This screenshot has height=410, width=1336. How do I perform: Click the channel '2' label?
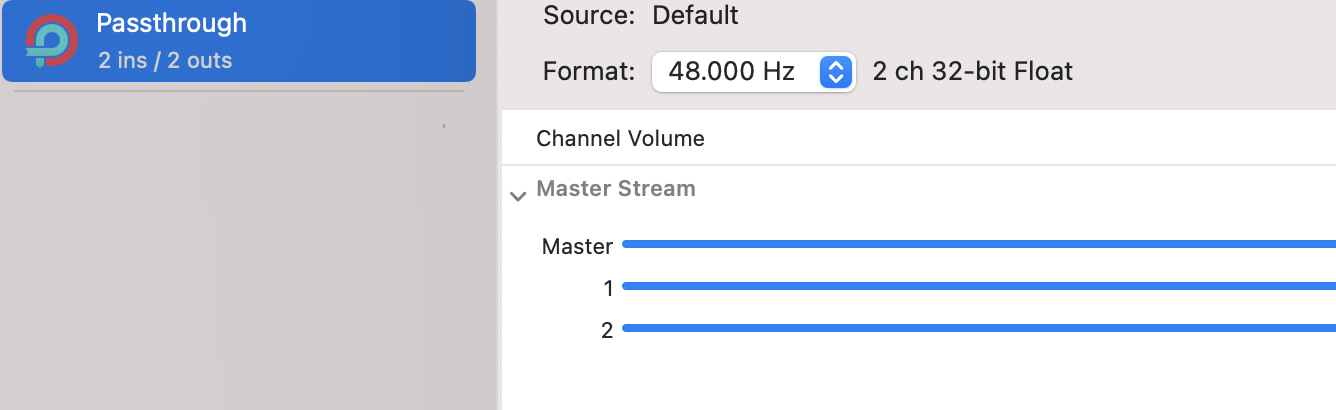pos(607,330)
